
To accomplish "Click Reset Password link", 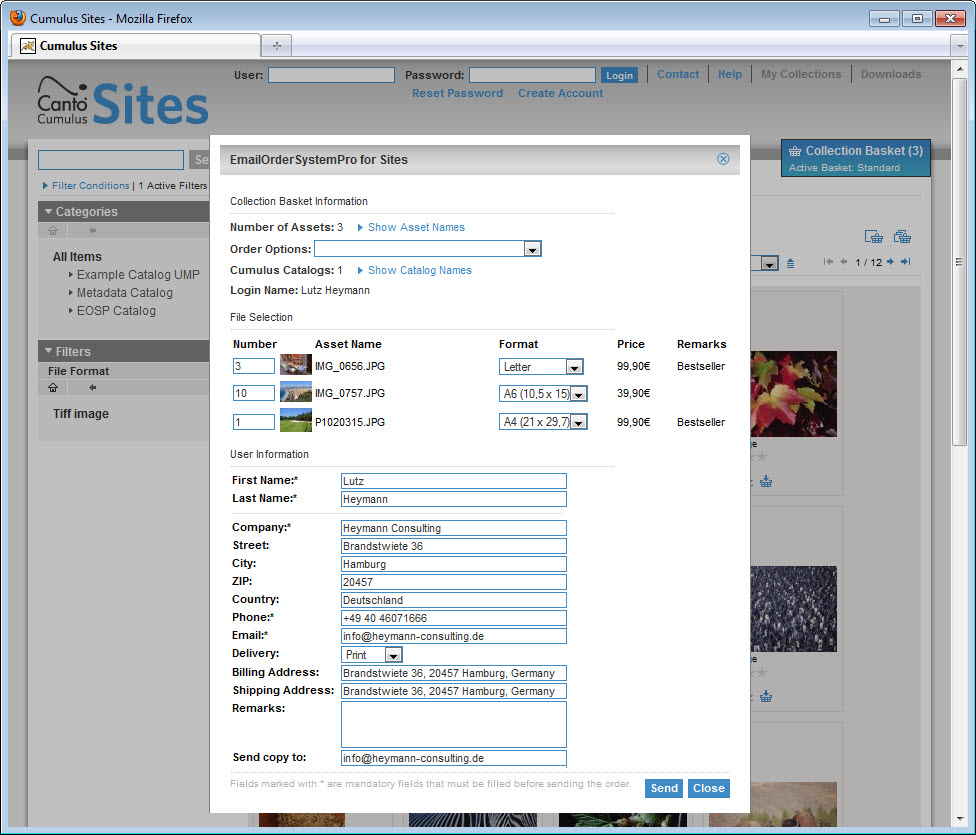I will point(458,93).
